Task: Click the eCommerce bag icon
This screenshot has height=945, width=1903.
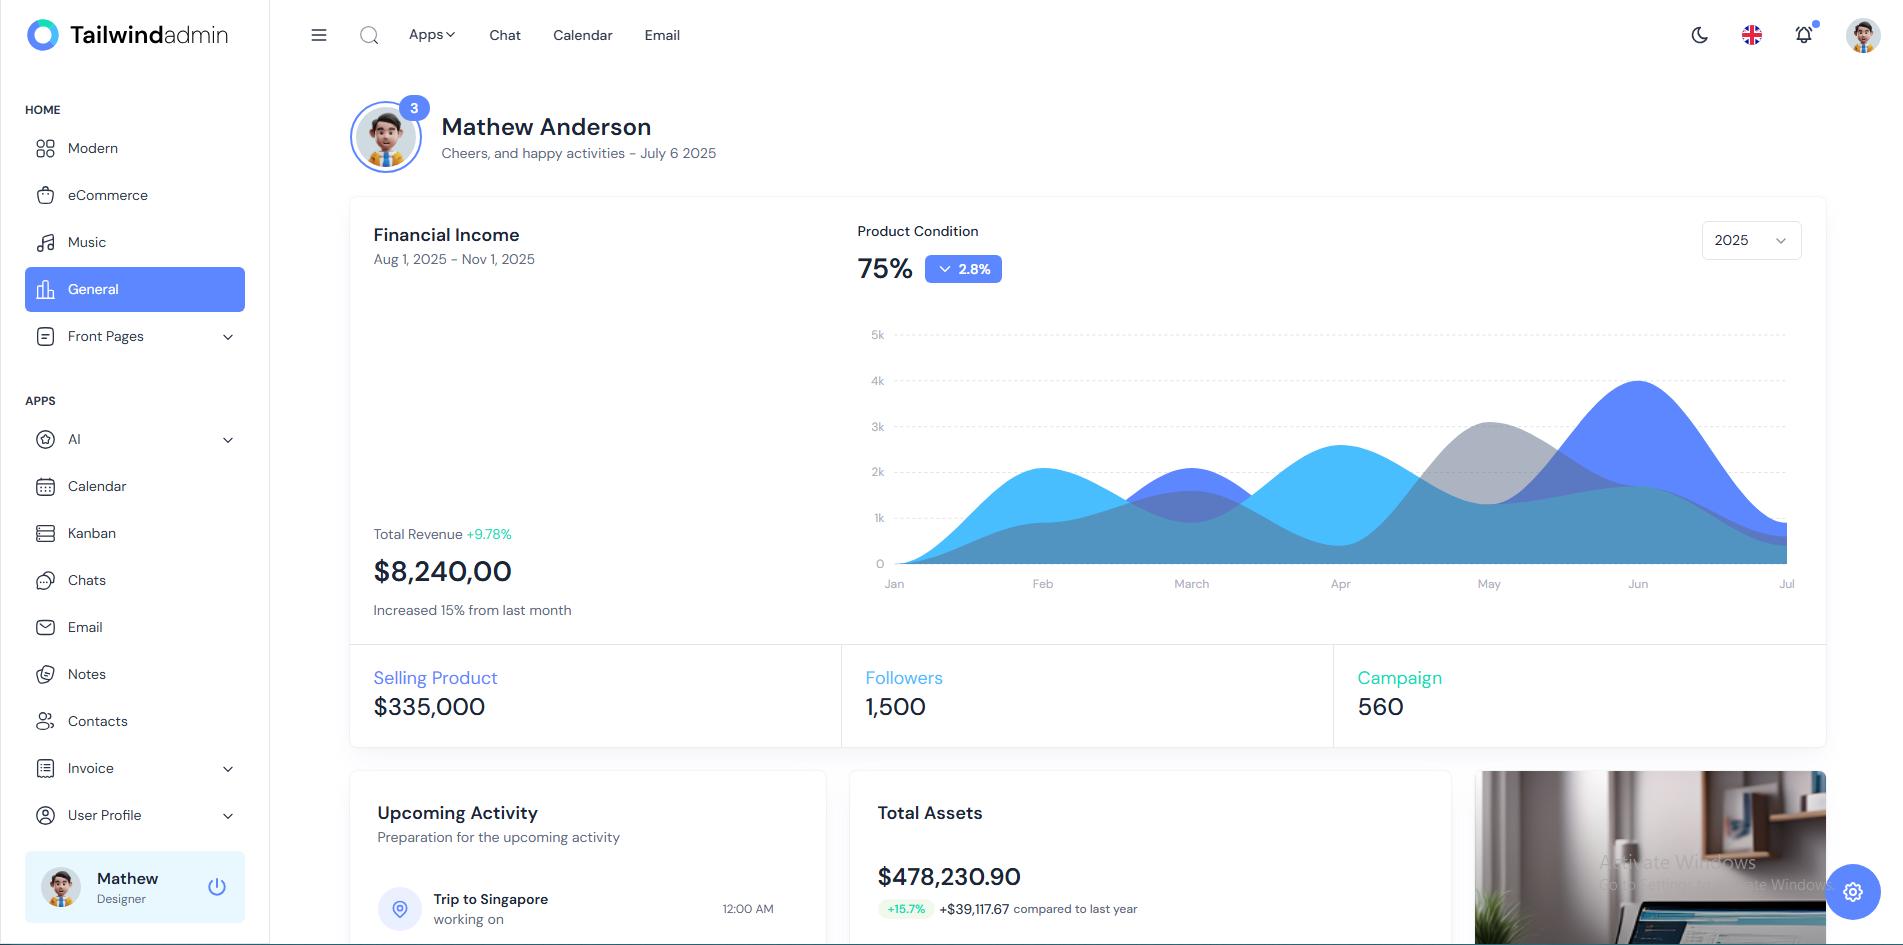Action: [x=45, y=196]
